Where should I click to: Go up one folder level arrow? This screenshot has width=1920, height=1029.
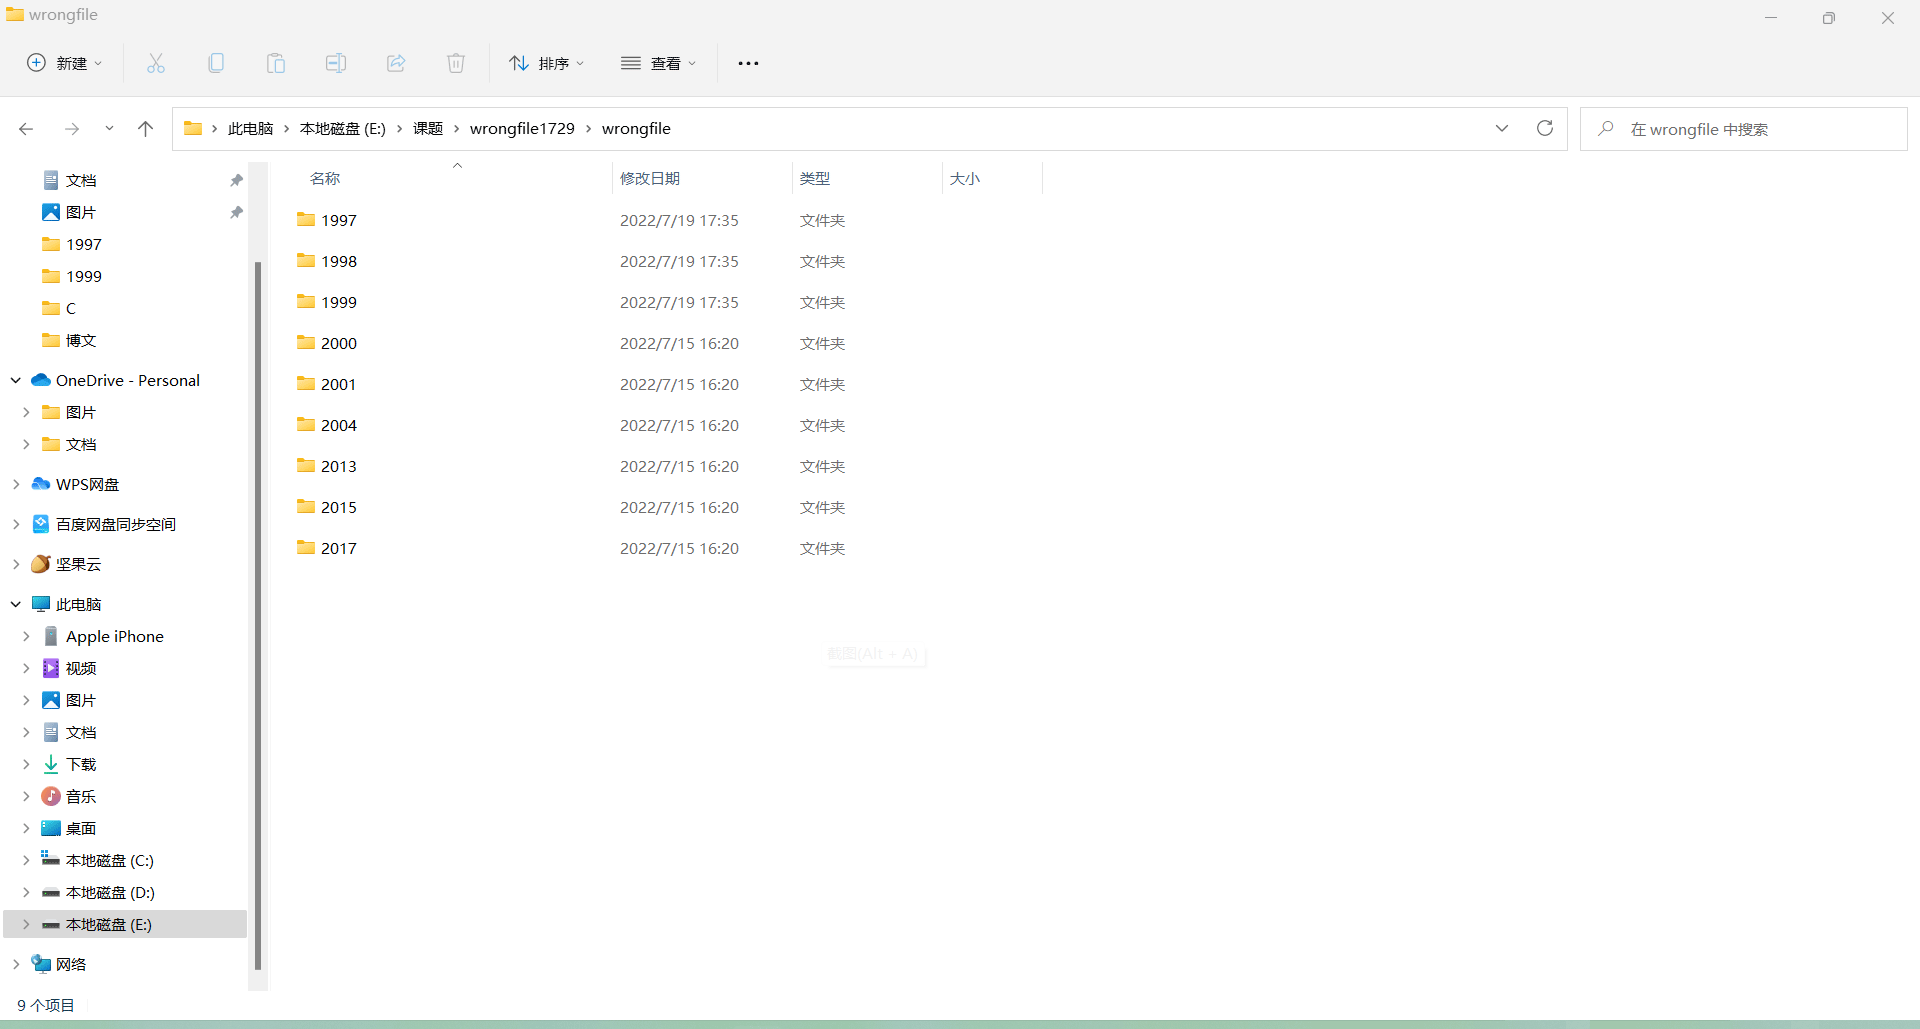click(x=145, y=129)
